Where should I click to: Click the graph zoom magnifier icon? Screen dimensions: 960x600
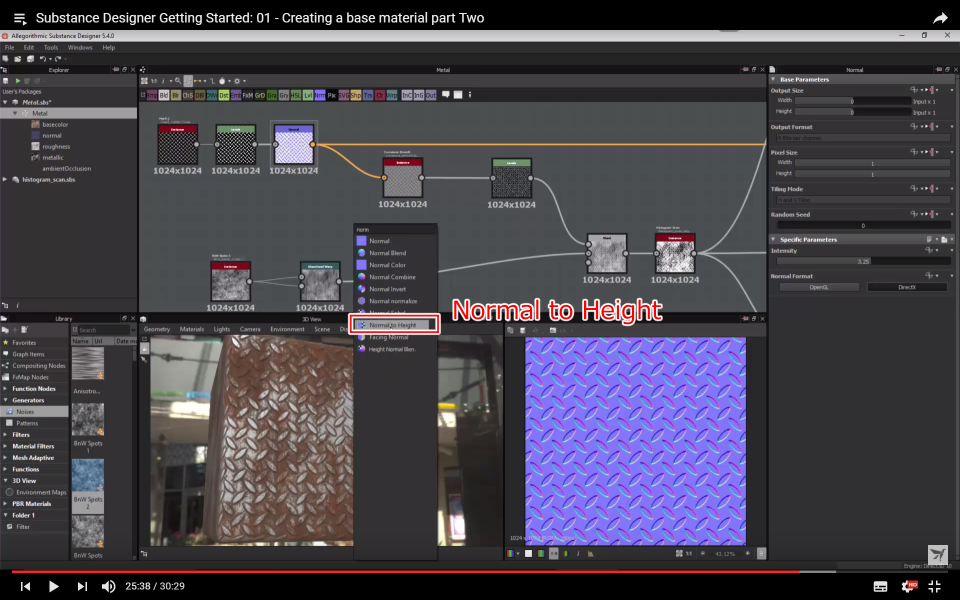tap(178, 81)
